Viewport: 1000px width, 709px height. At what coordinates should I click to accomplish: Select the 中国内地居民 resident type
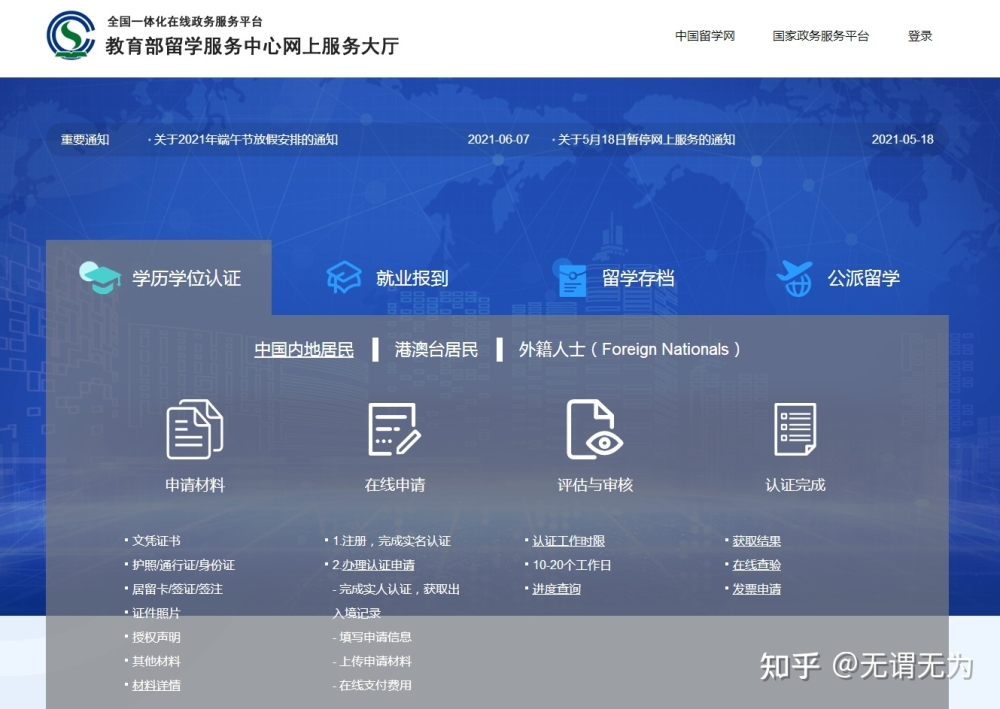[x=304, y=349]
